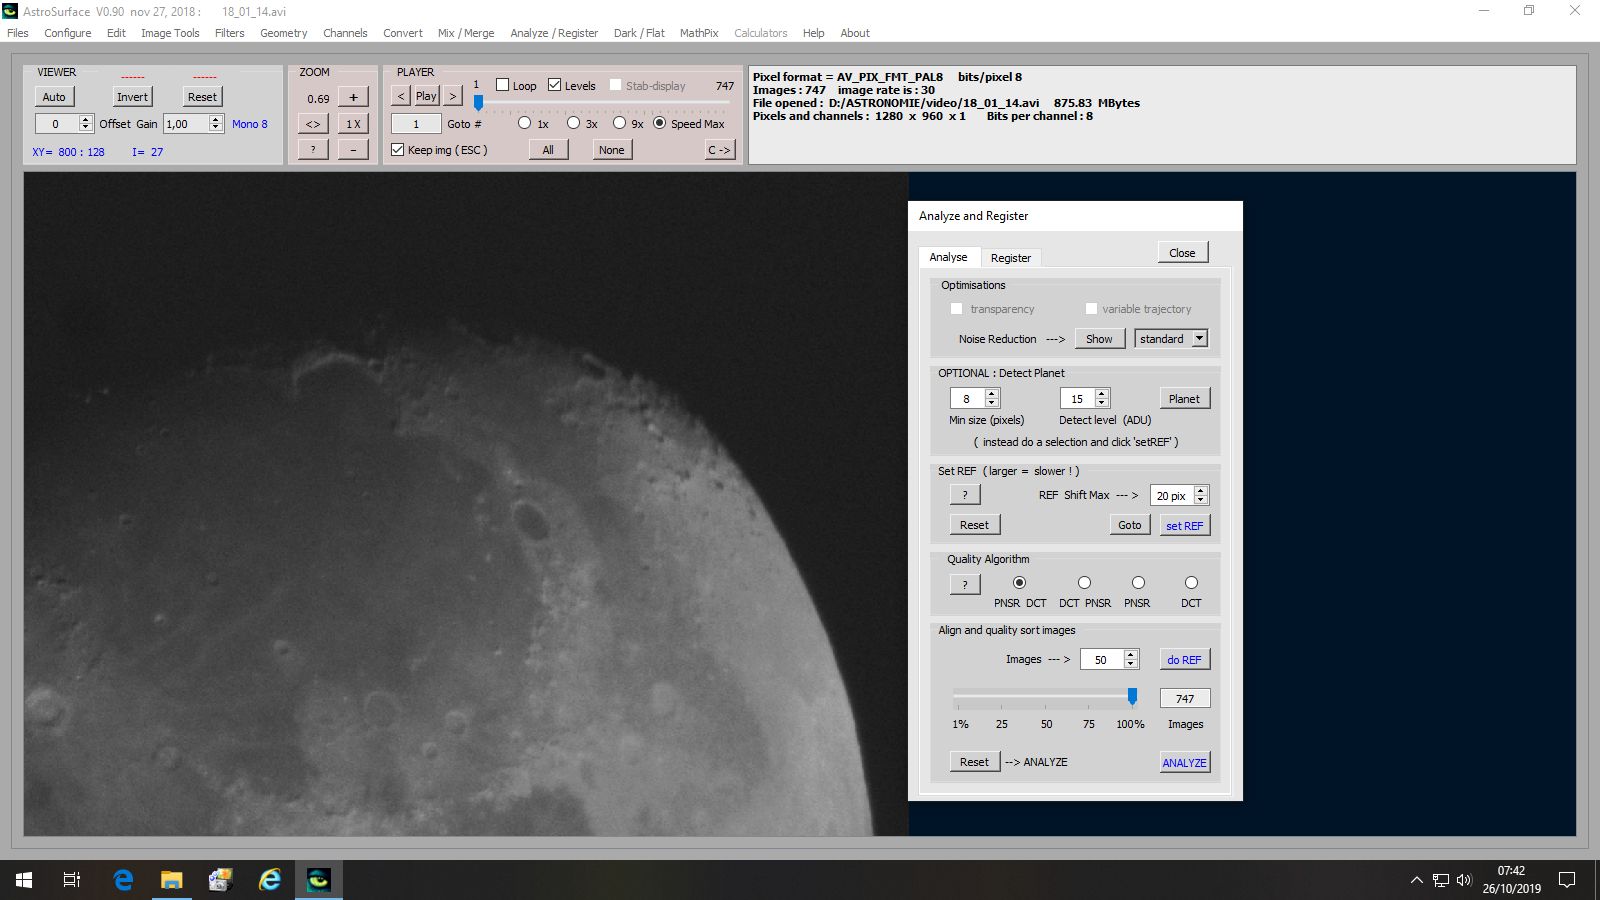Open Microsoft Edge from the taskbar

(123, 880)
